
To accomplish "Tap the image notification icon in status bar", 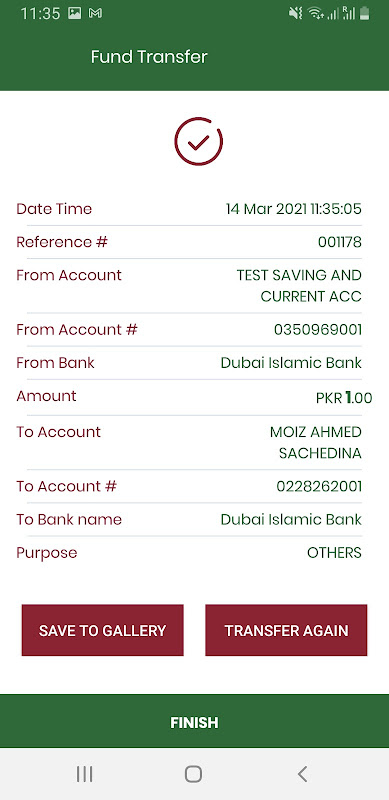I will click(x=75, y=14).
